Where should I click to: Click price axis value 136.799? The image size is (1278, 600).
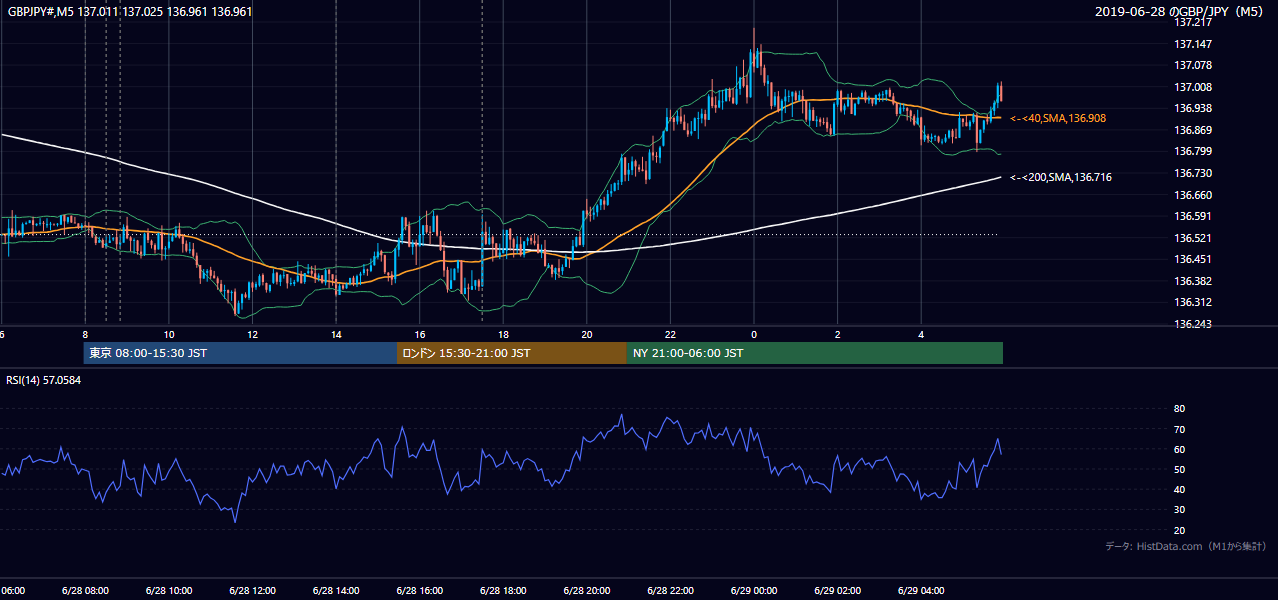pyautogui.click(x=1193, y=151)
